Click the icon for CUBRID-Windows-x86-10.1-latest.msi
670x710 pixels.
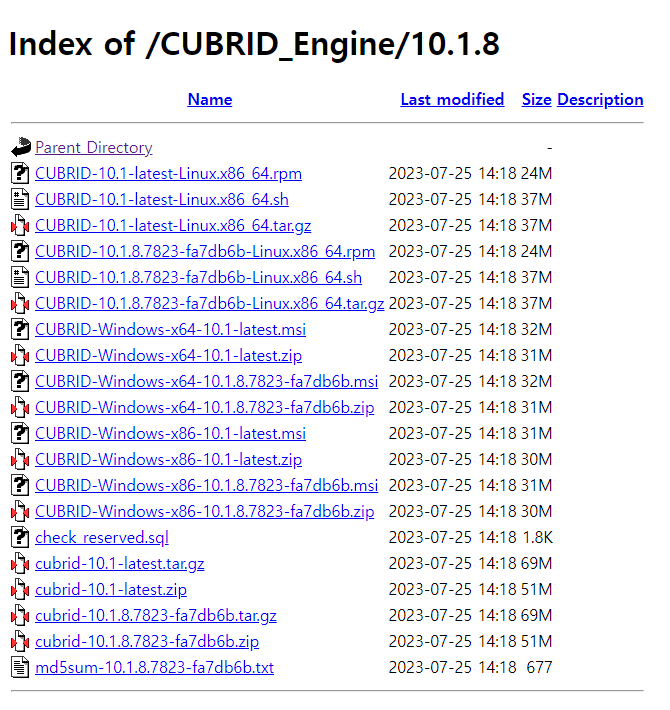[x=20, y=433]
